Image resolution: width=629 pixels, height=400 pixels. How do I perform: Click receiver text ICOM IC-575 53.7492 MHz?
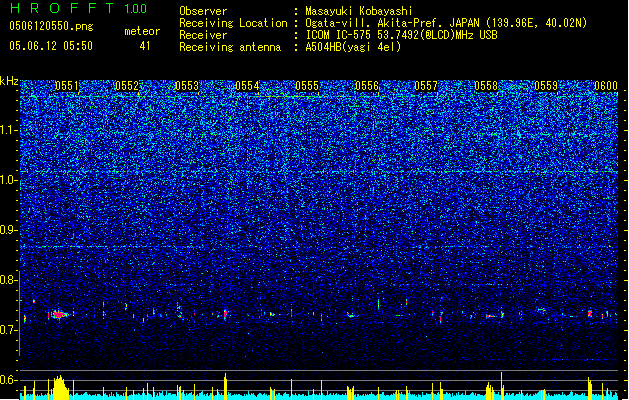(x=401, y=35)
